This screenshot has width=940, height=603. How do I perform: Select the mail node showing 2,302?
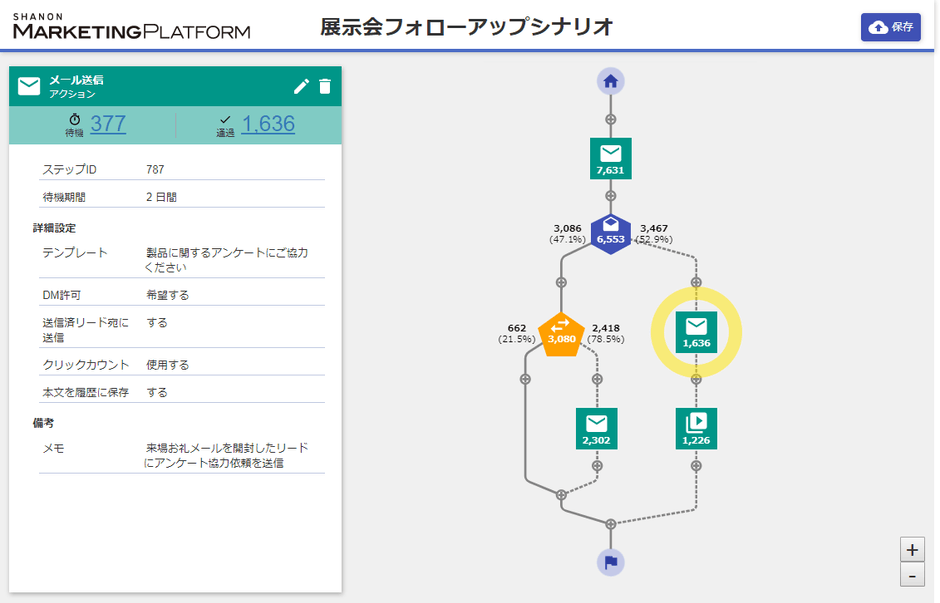pyautogui.click(x=597, y=428)
